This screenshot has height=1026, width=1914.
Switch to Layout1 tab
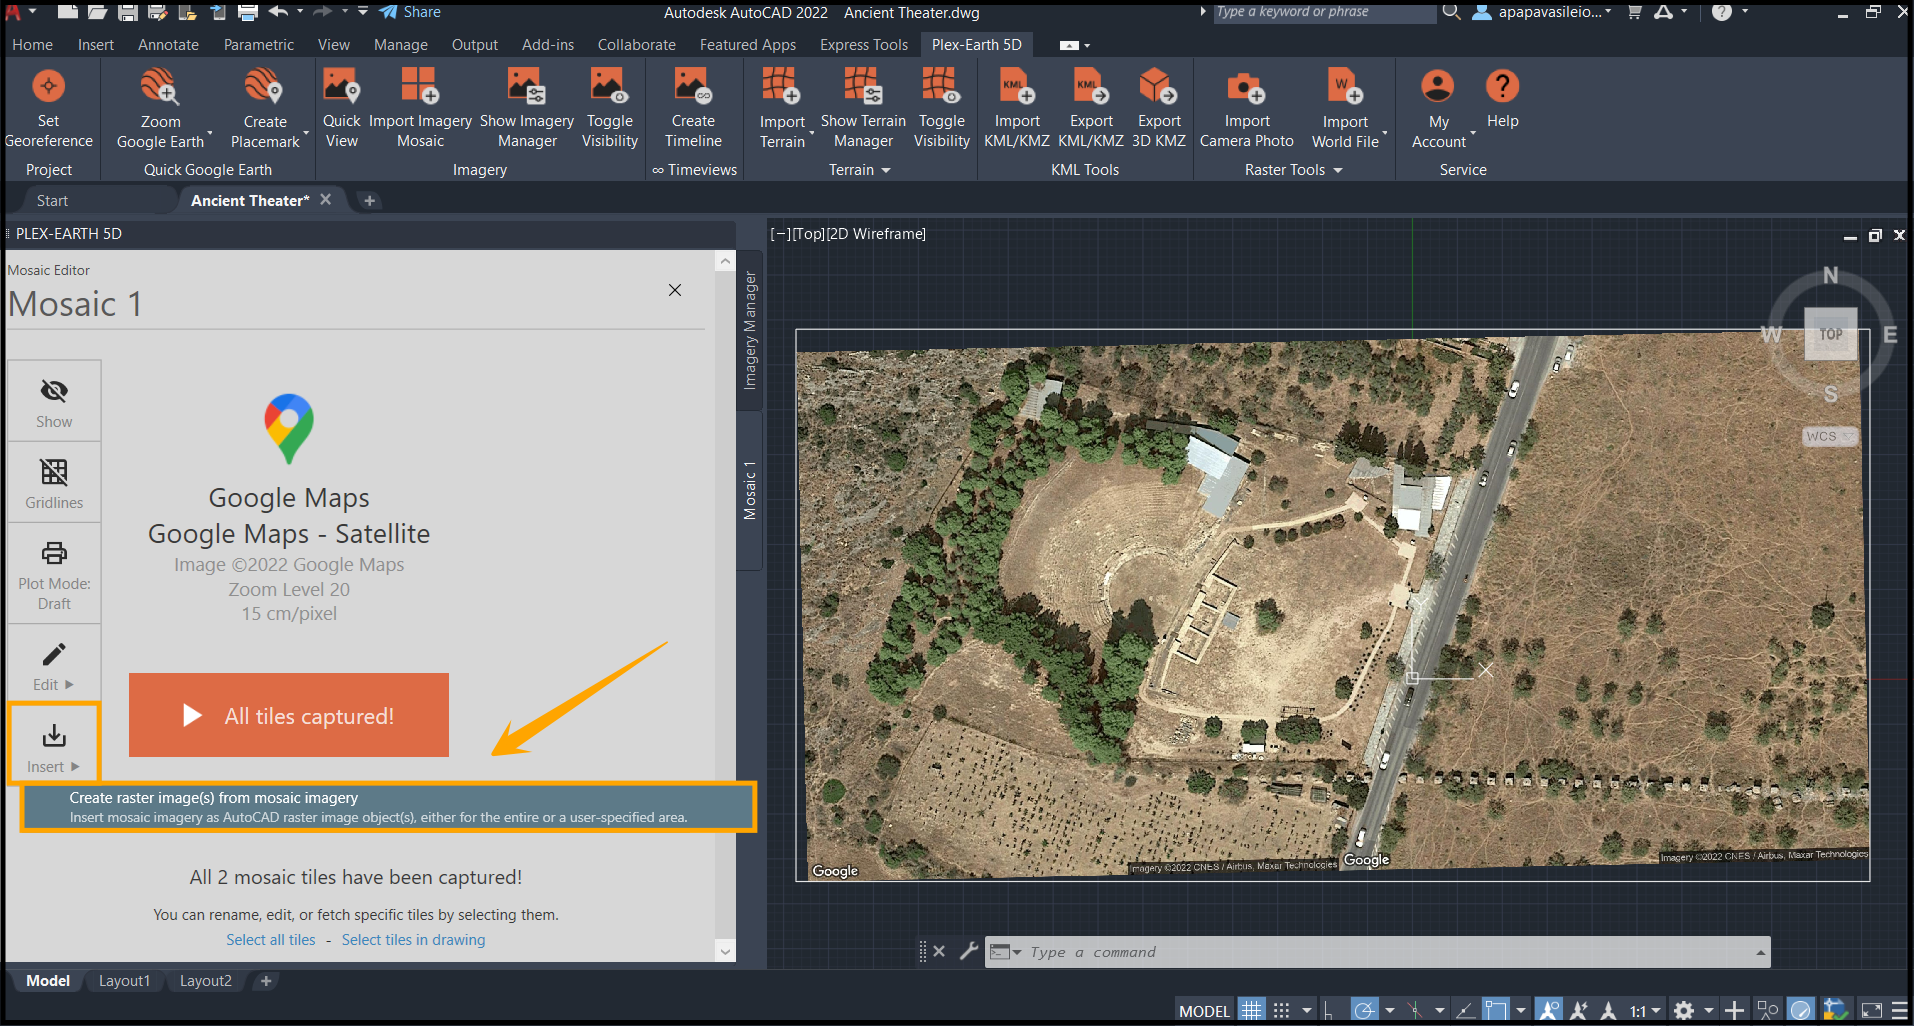(124, 981)
